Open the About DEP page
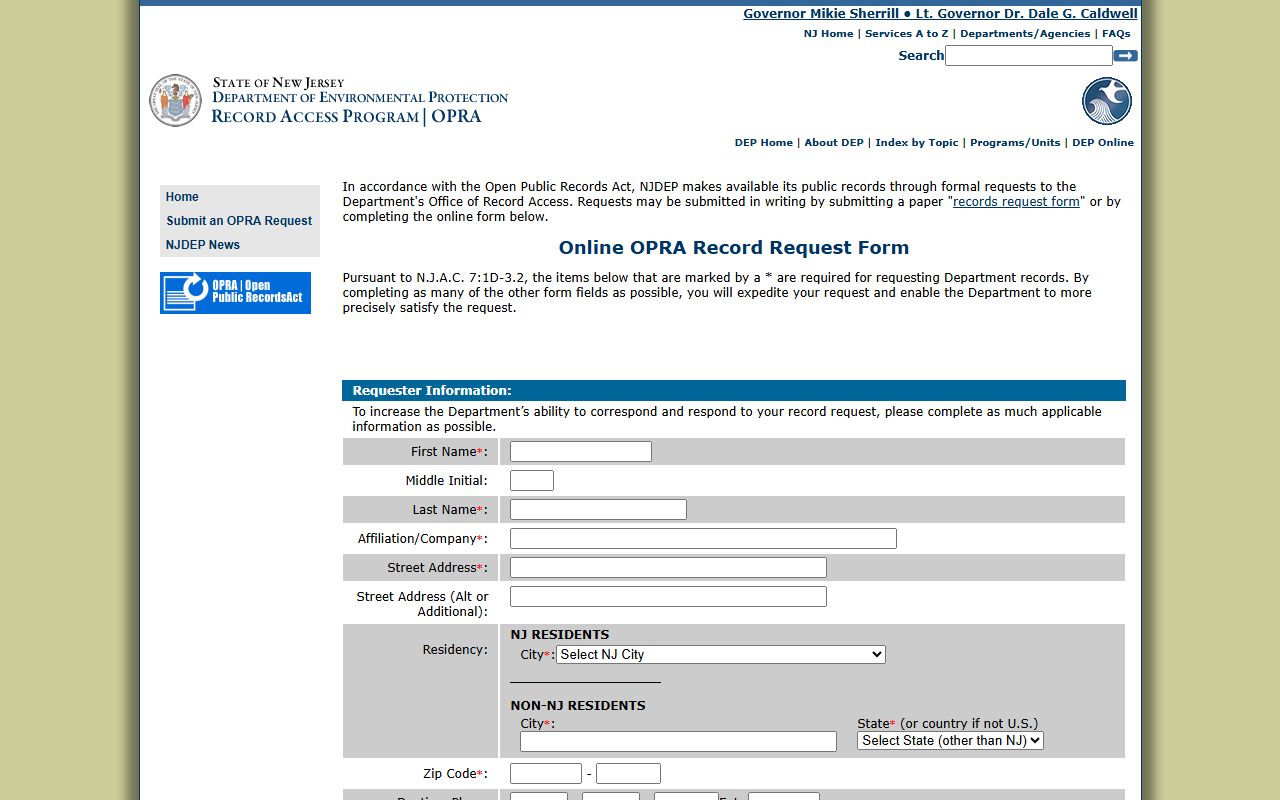This screenshot has height=800, width=1280. [x=834, y=143]
